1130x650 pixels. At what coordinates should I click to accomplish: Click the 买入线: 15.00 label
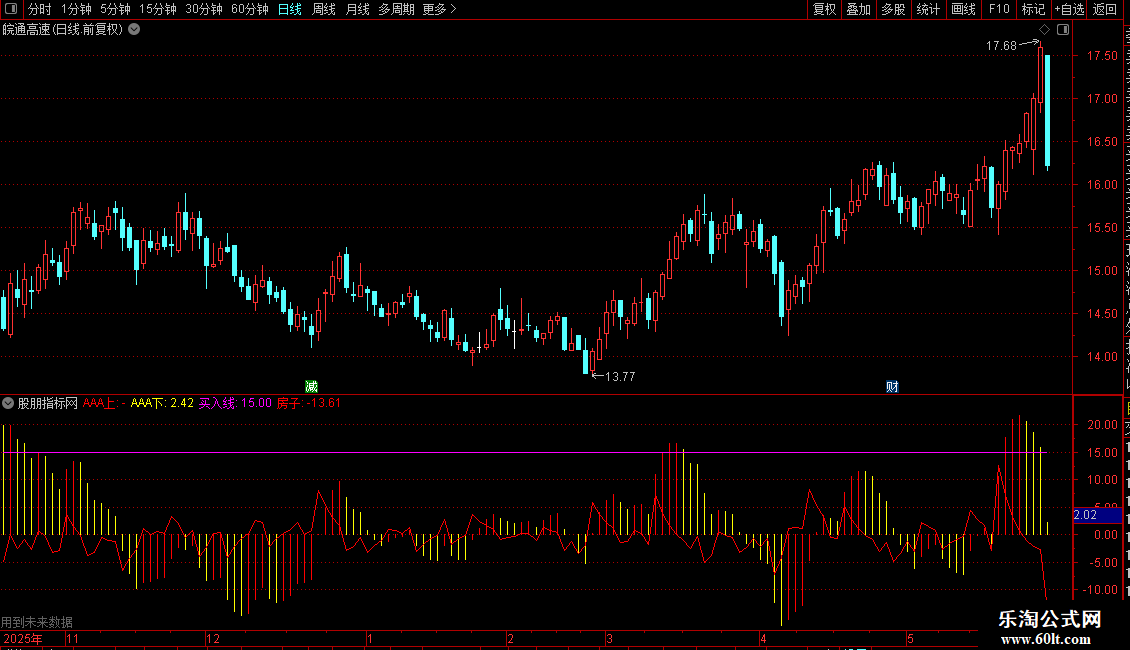pos(235,404)
